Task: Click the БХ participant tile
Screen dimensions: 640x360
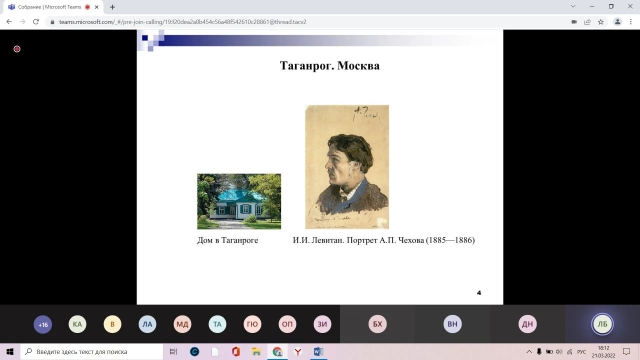Action: tap(378, 324)
